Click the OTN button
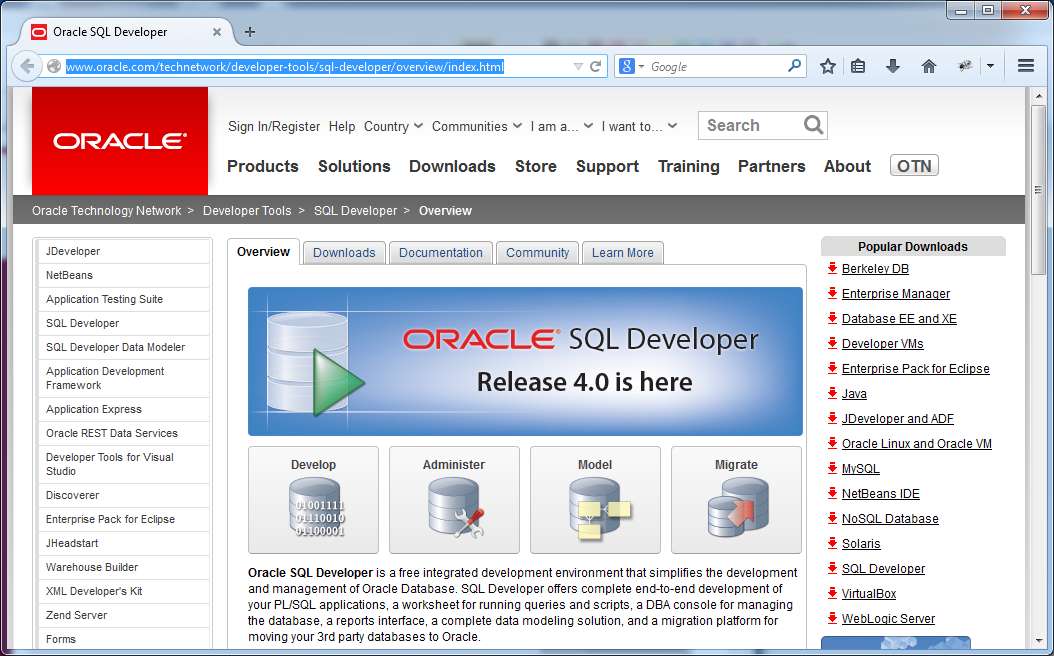This screenshot has width=1054, height=656. point(914,165)
